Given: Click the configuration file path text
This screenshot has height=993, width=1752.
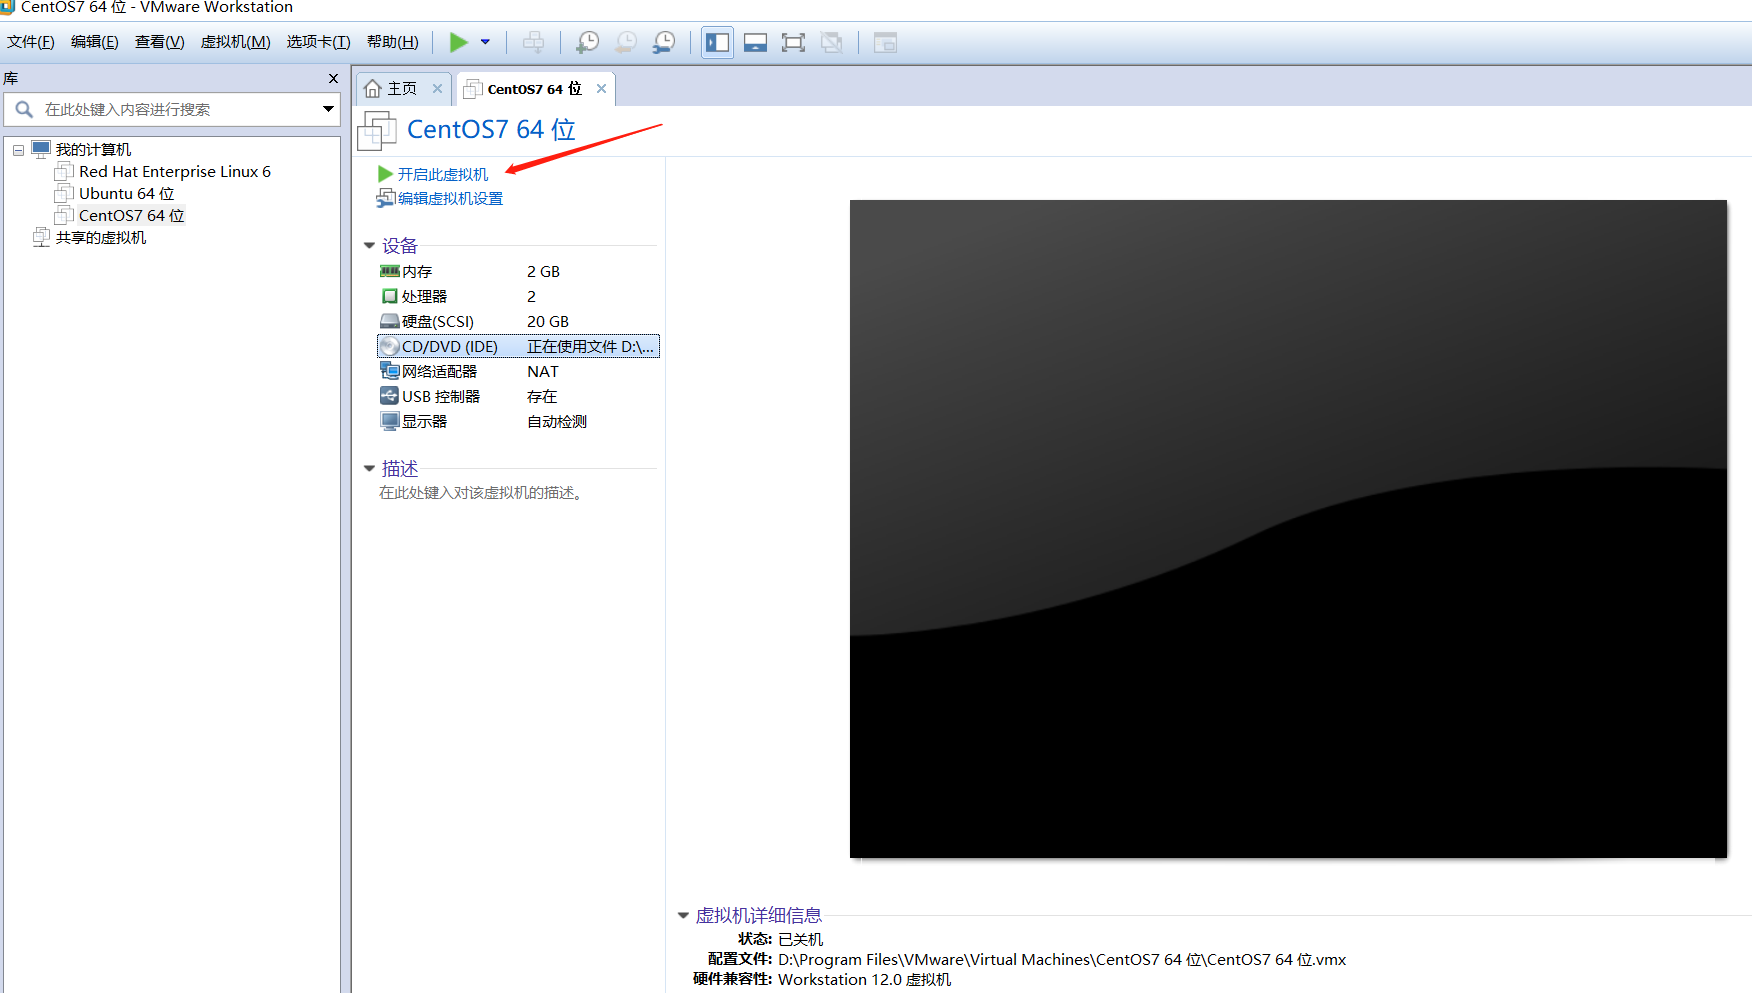Looking at the screenshot, I should point(1062,960).
